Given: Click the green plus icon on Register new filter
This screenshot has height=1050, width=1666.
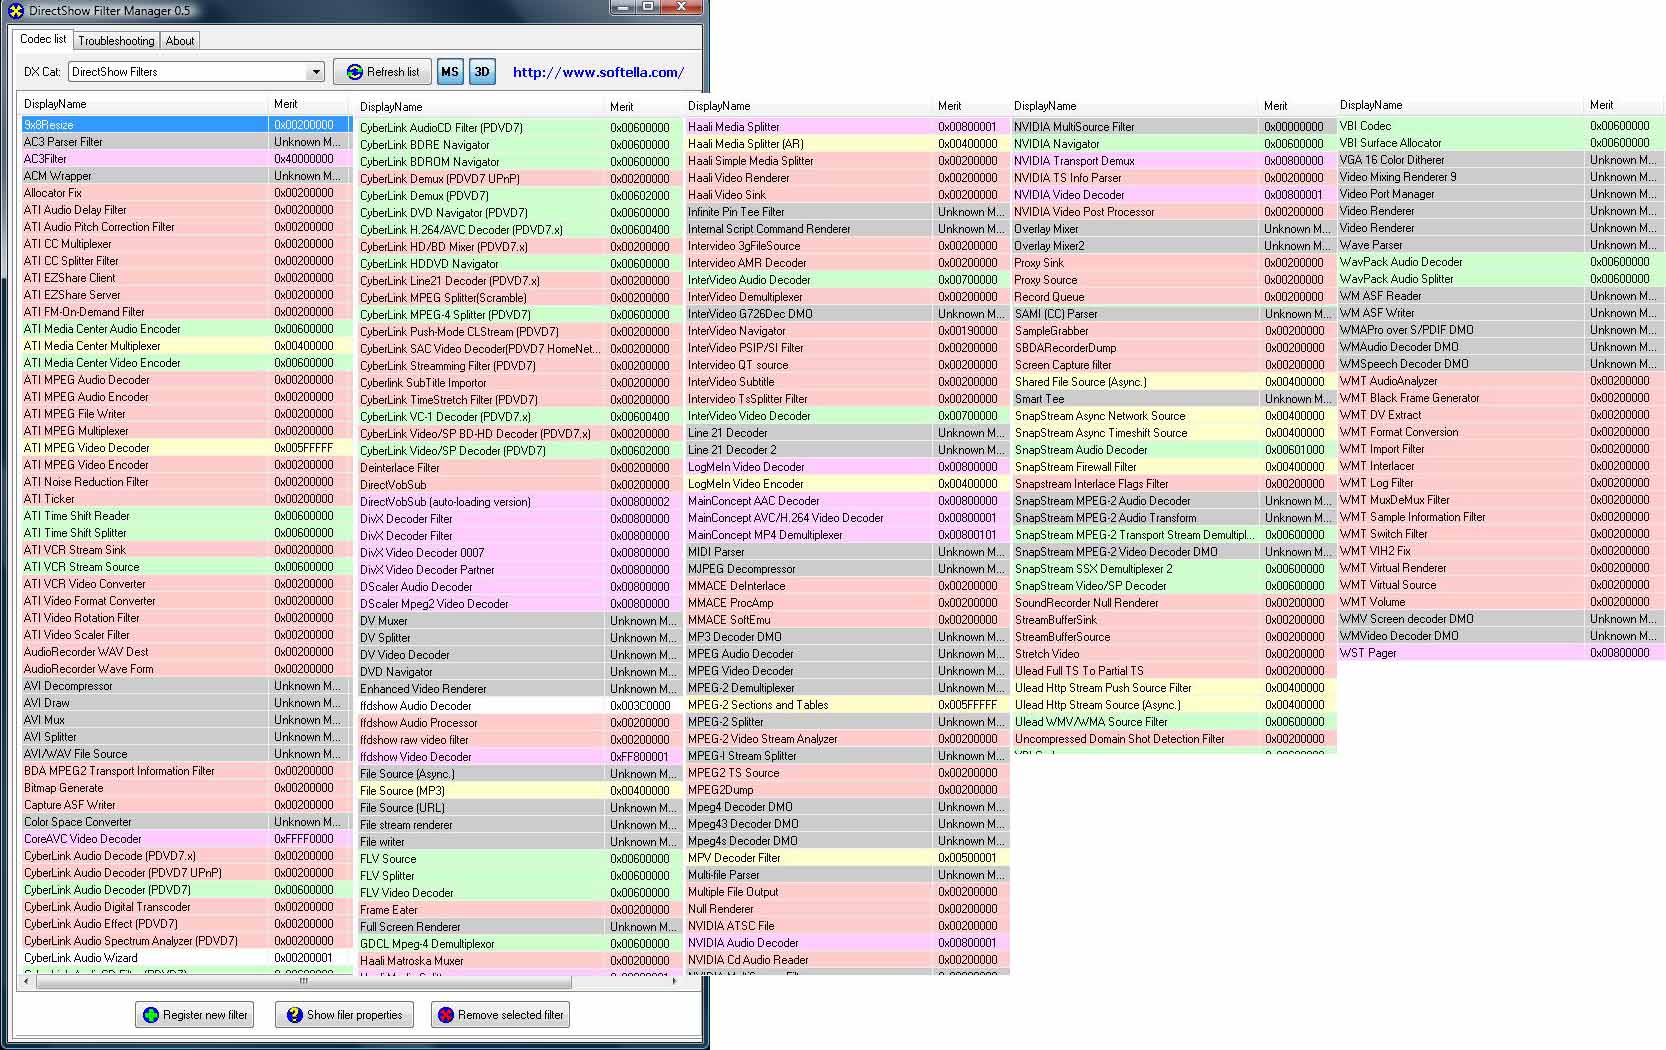Looking at the screenshot, I should click(x=151, y=1015).
